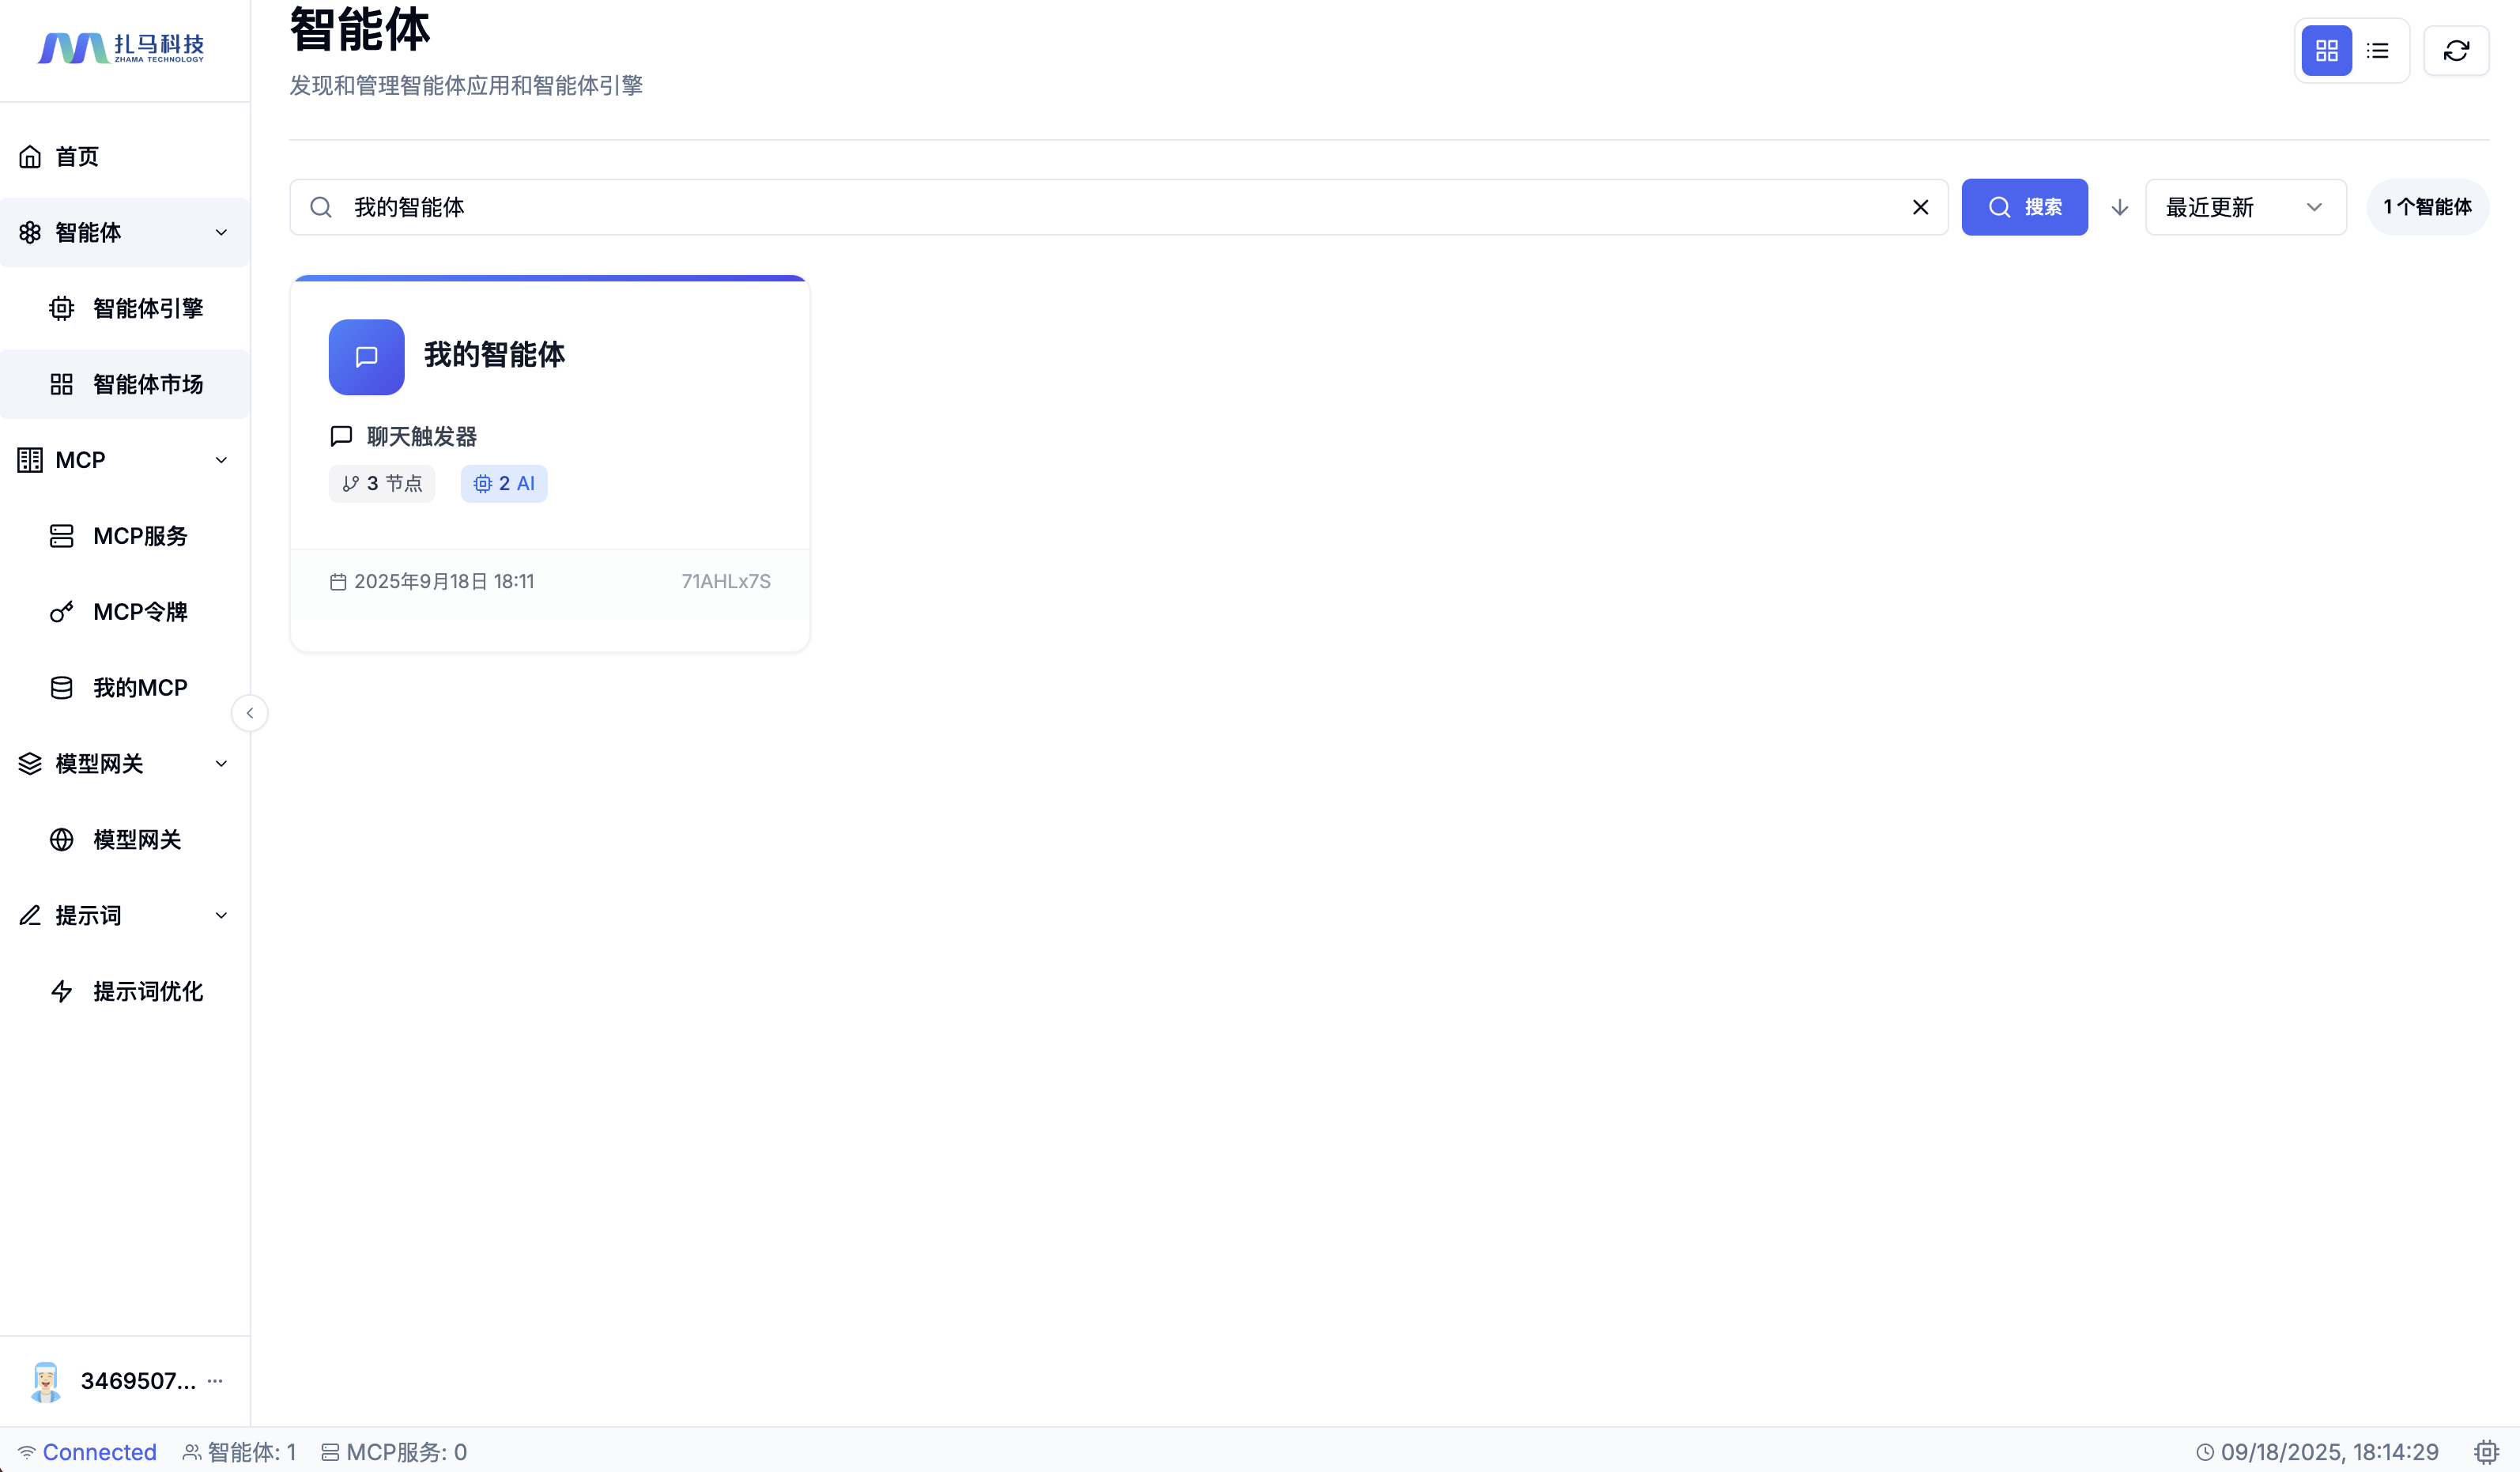The height and width of the screenshot is (1472, 2520).
Task: Open user account more options
Action: (x=215, y=1381)
